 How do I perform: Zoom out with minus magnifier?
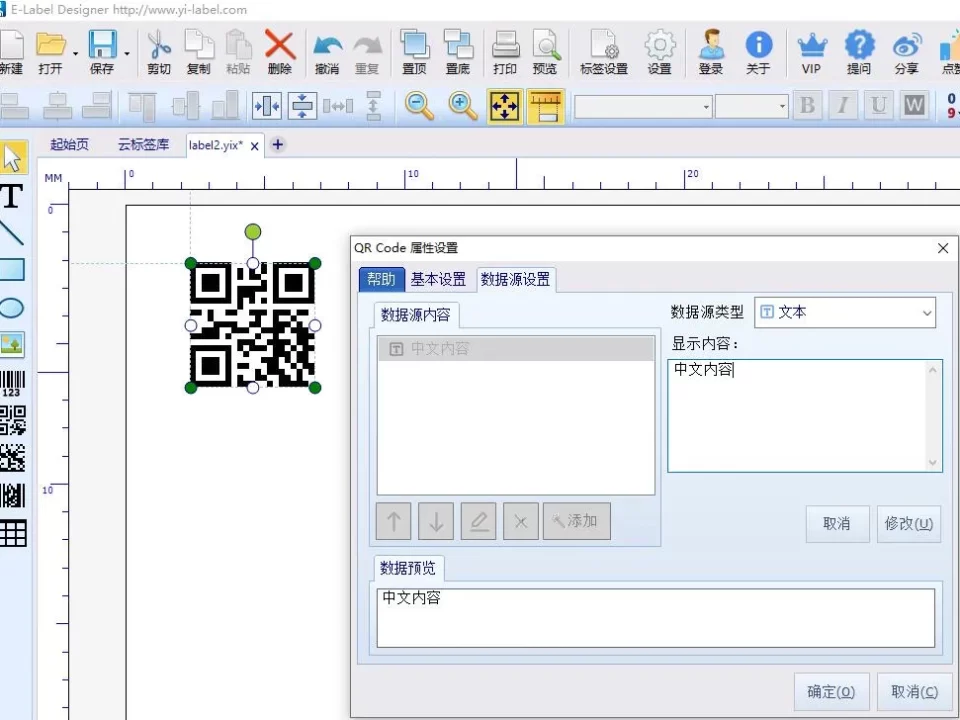click(x=419, y=106)
